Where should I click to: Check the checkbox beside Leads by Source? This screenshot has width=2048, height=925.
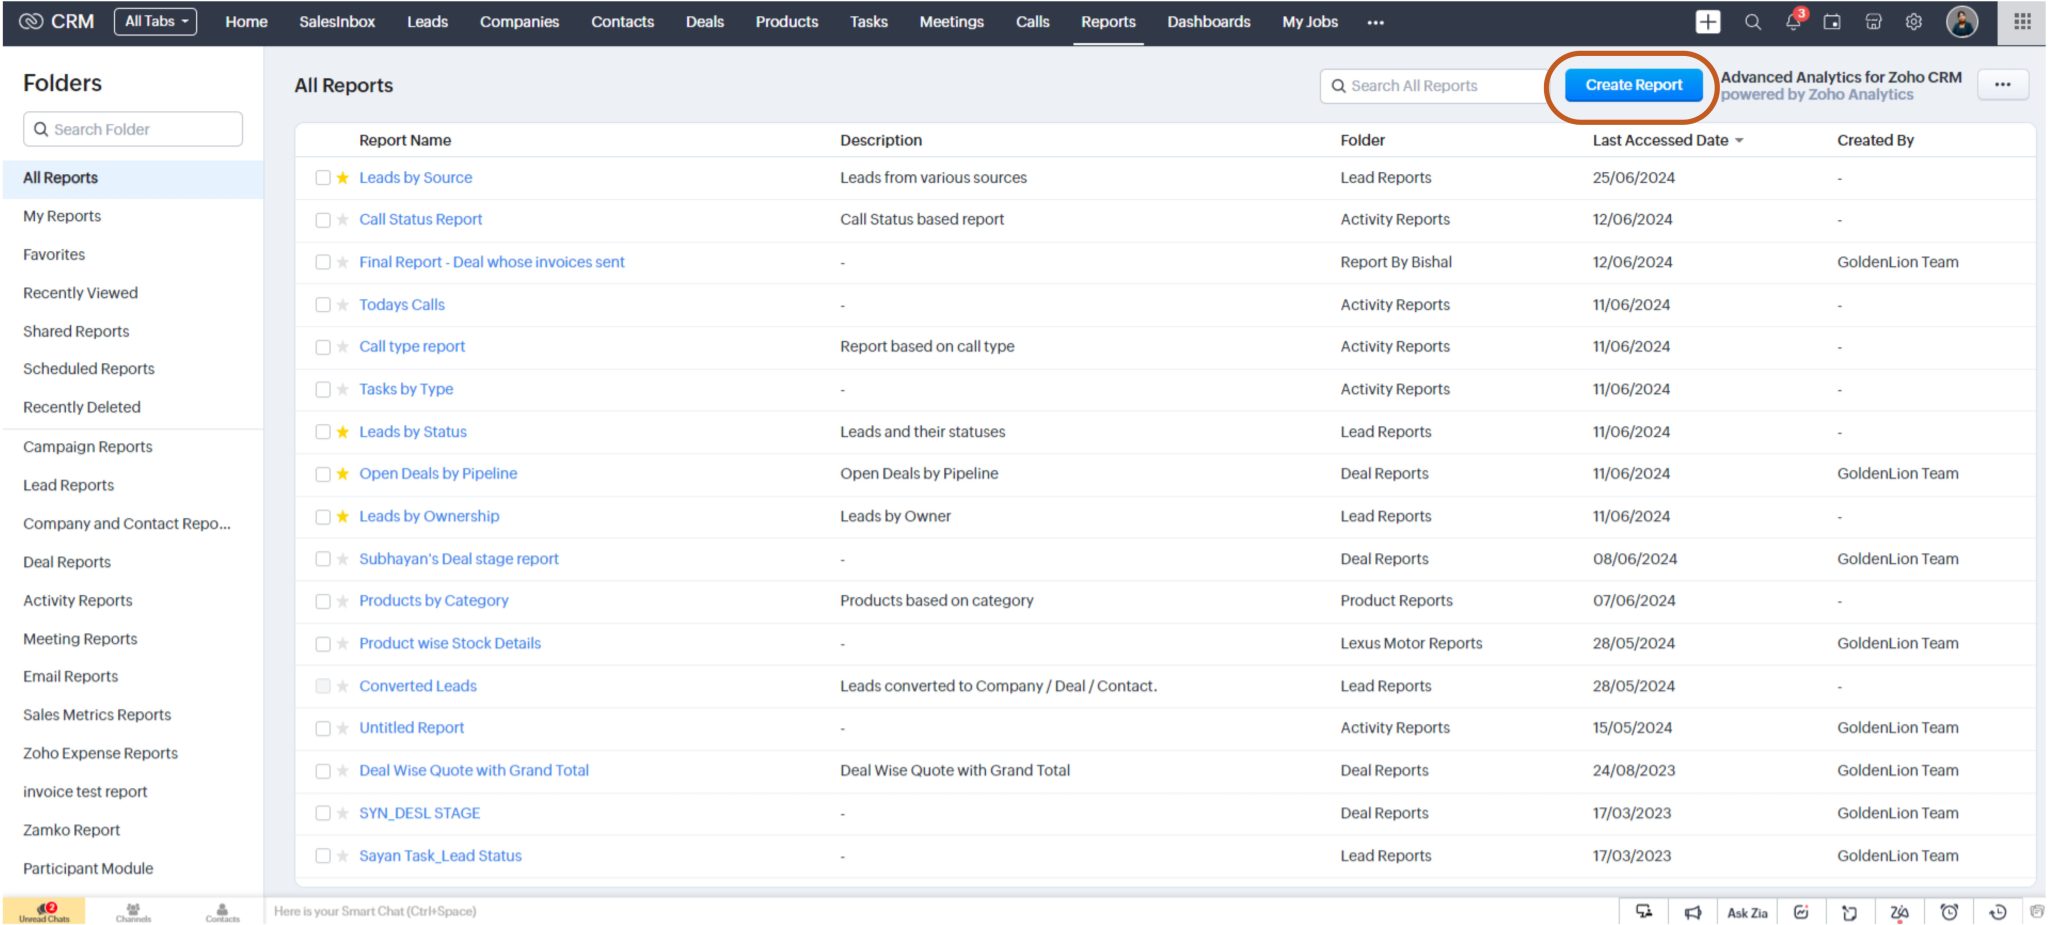[x=323, y=177]
